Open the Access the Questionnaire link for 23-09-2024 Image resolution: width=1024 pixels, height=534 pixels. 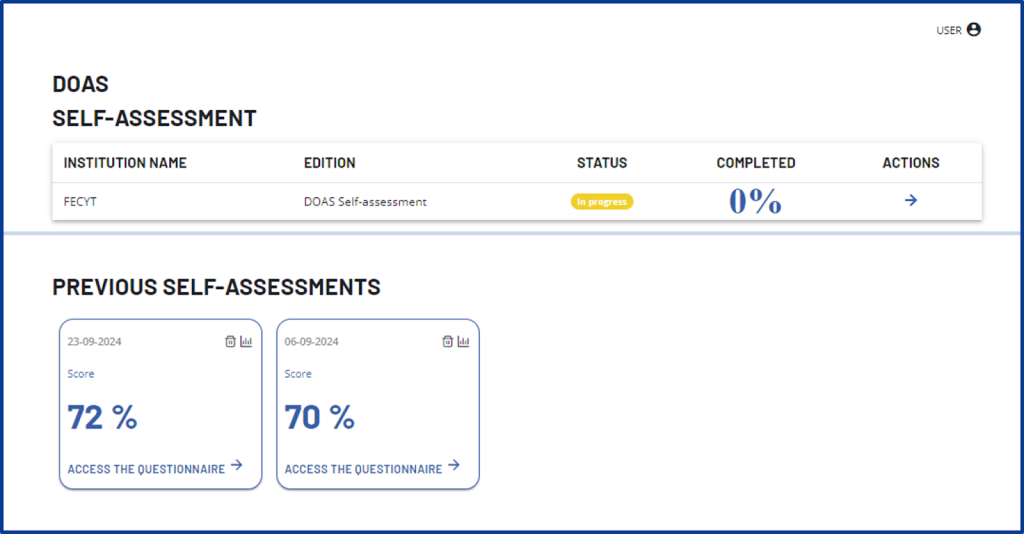[146, 469]
